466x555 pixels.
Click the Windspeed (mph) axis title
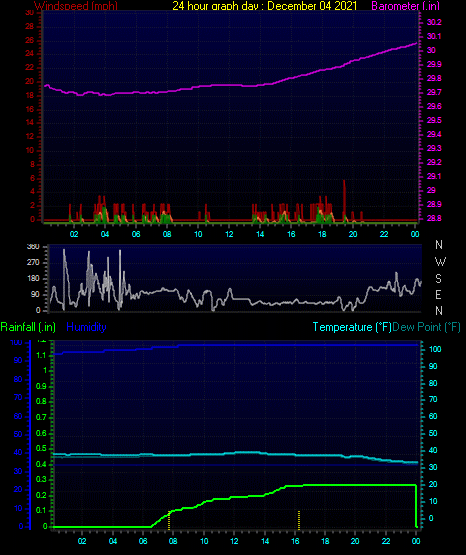(76, 6)
